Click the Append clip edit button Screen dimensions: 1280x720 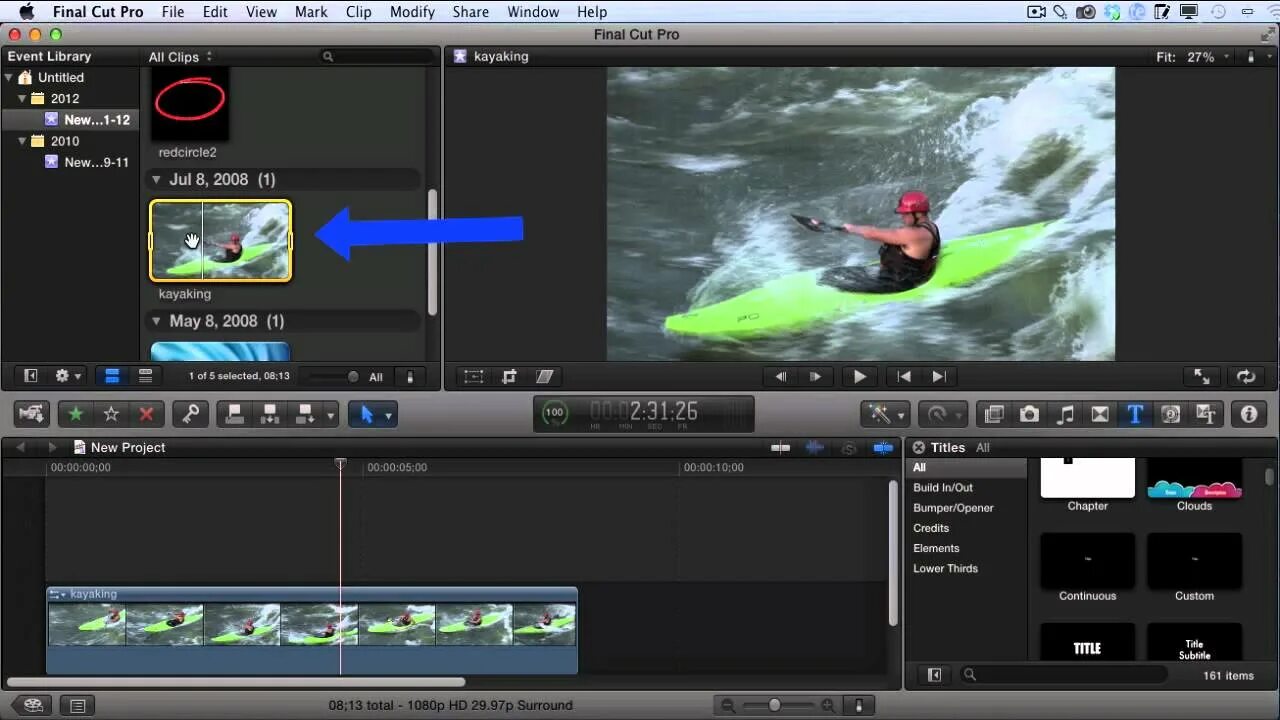pos(304,414)
